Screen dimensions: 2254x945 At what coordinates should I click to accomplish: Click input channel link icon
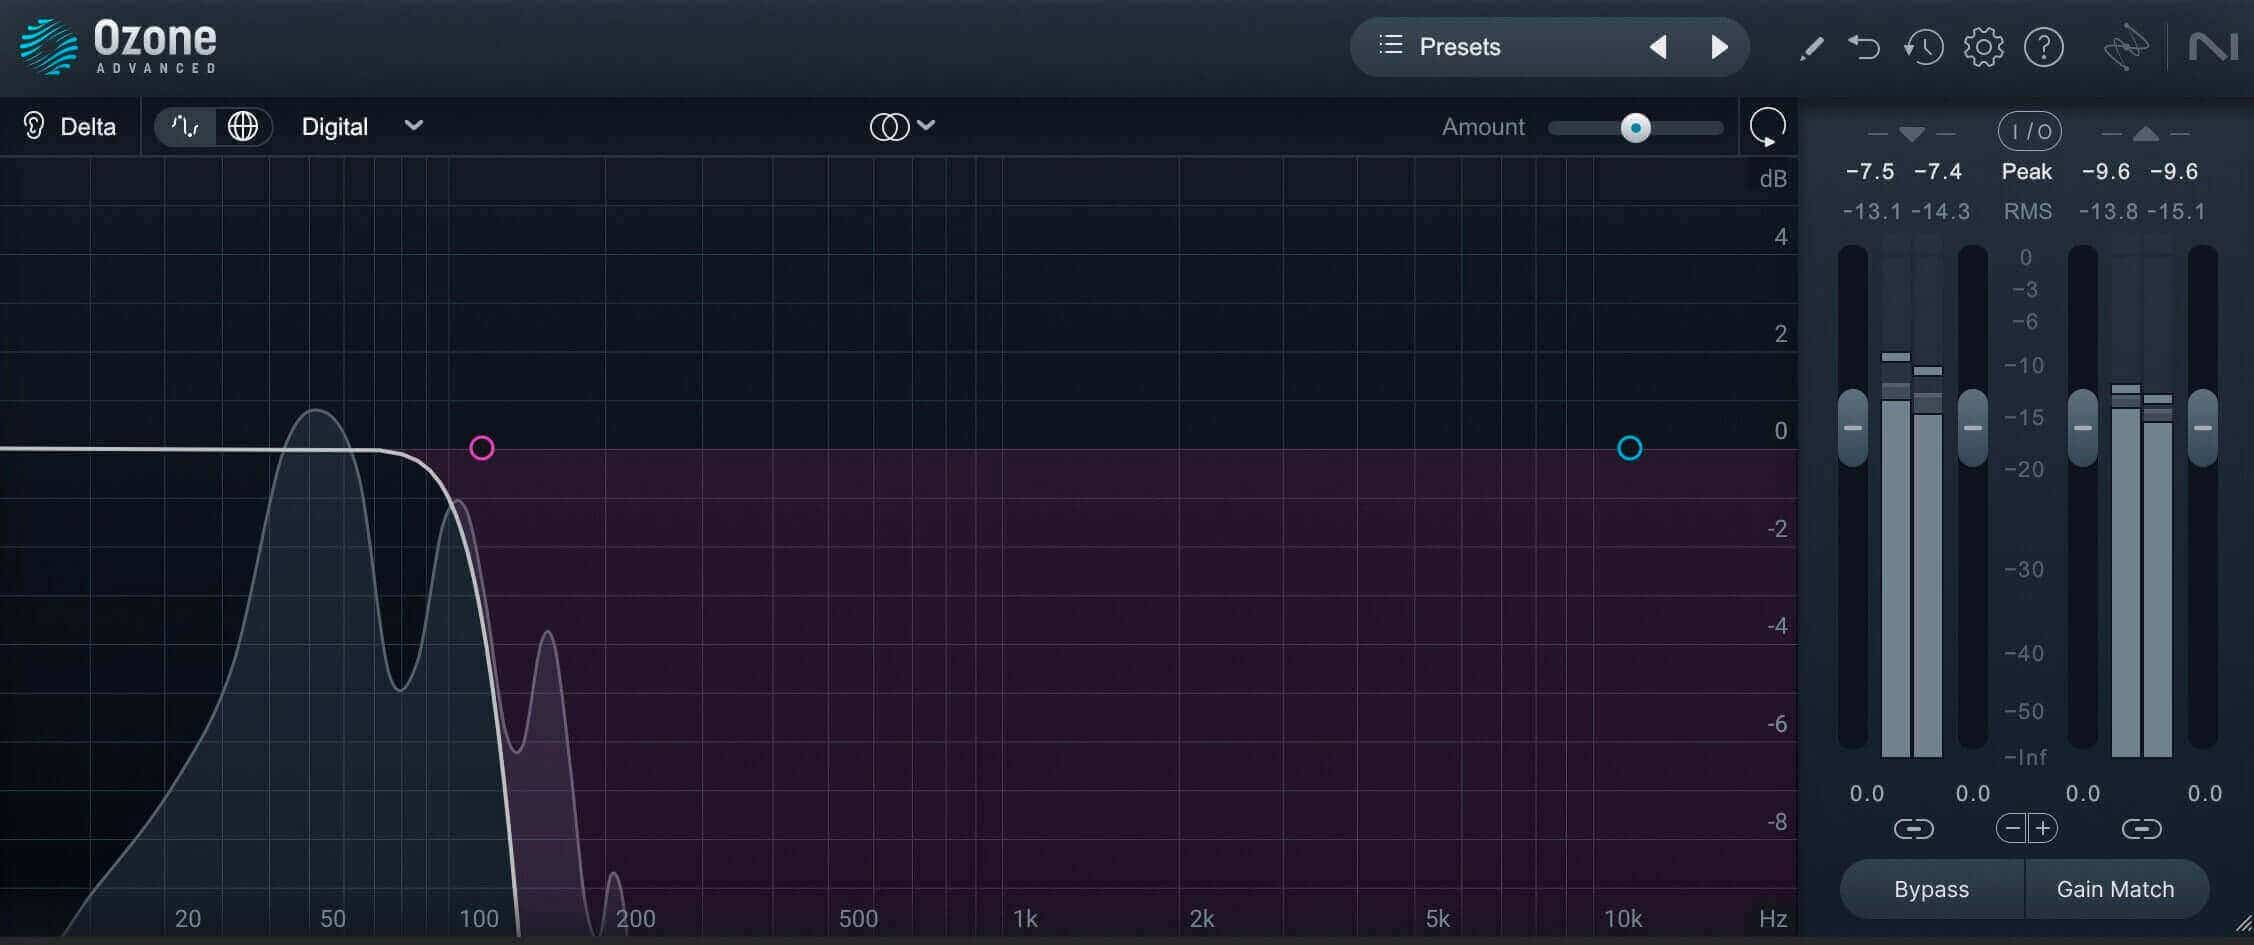pos(1913,829)
